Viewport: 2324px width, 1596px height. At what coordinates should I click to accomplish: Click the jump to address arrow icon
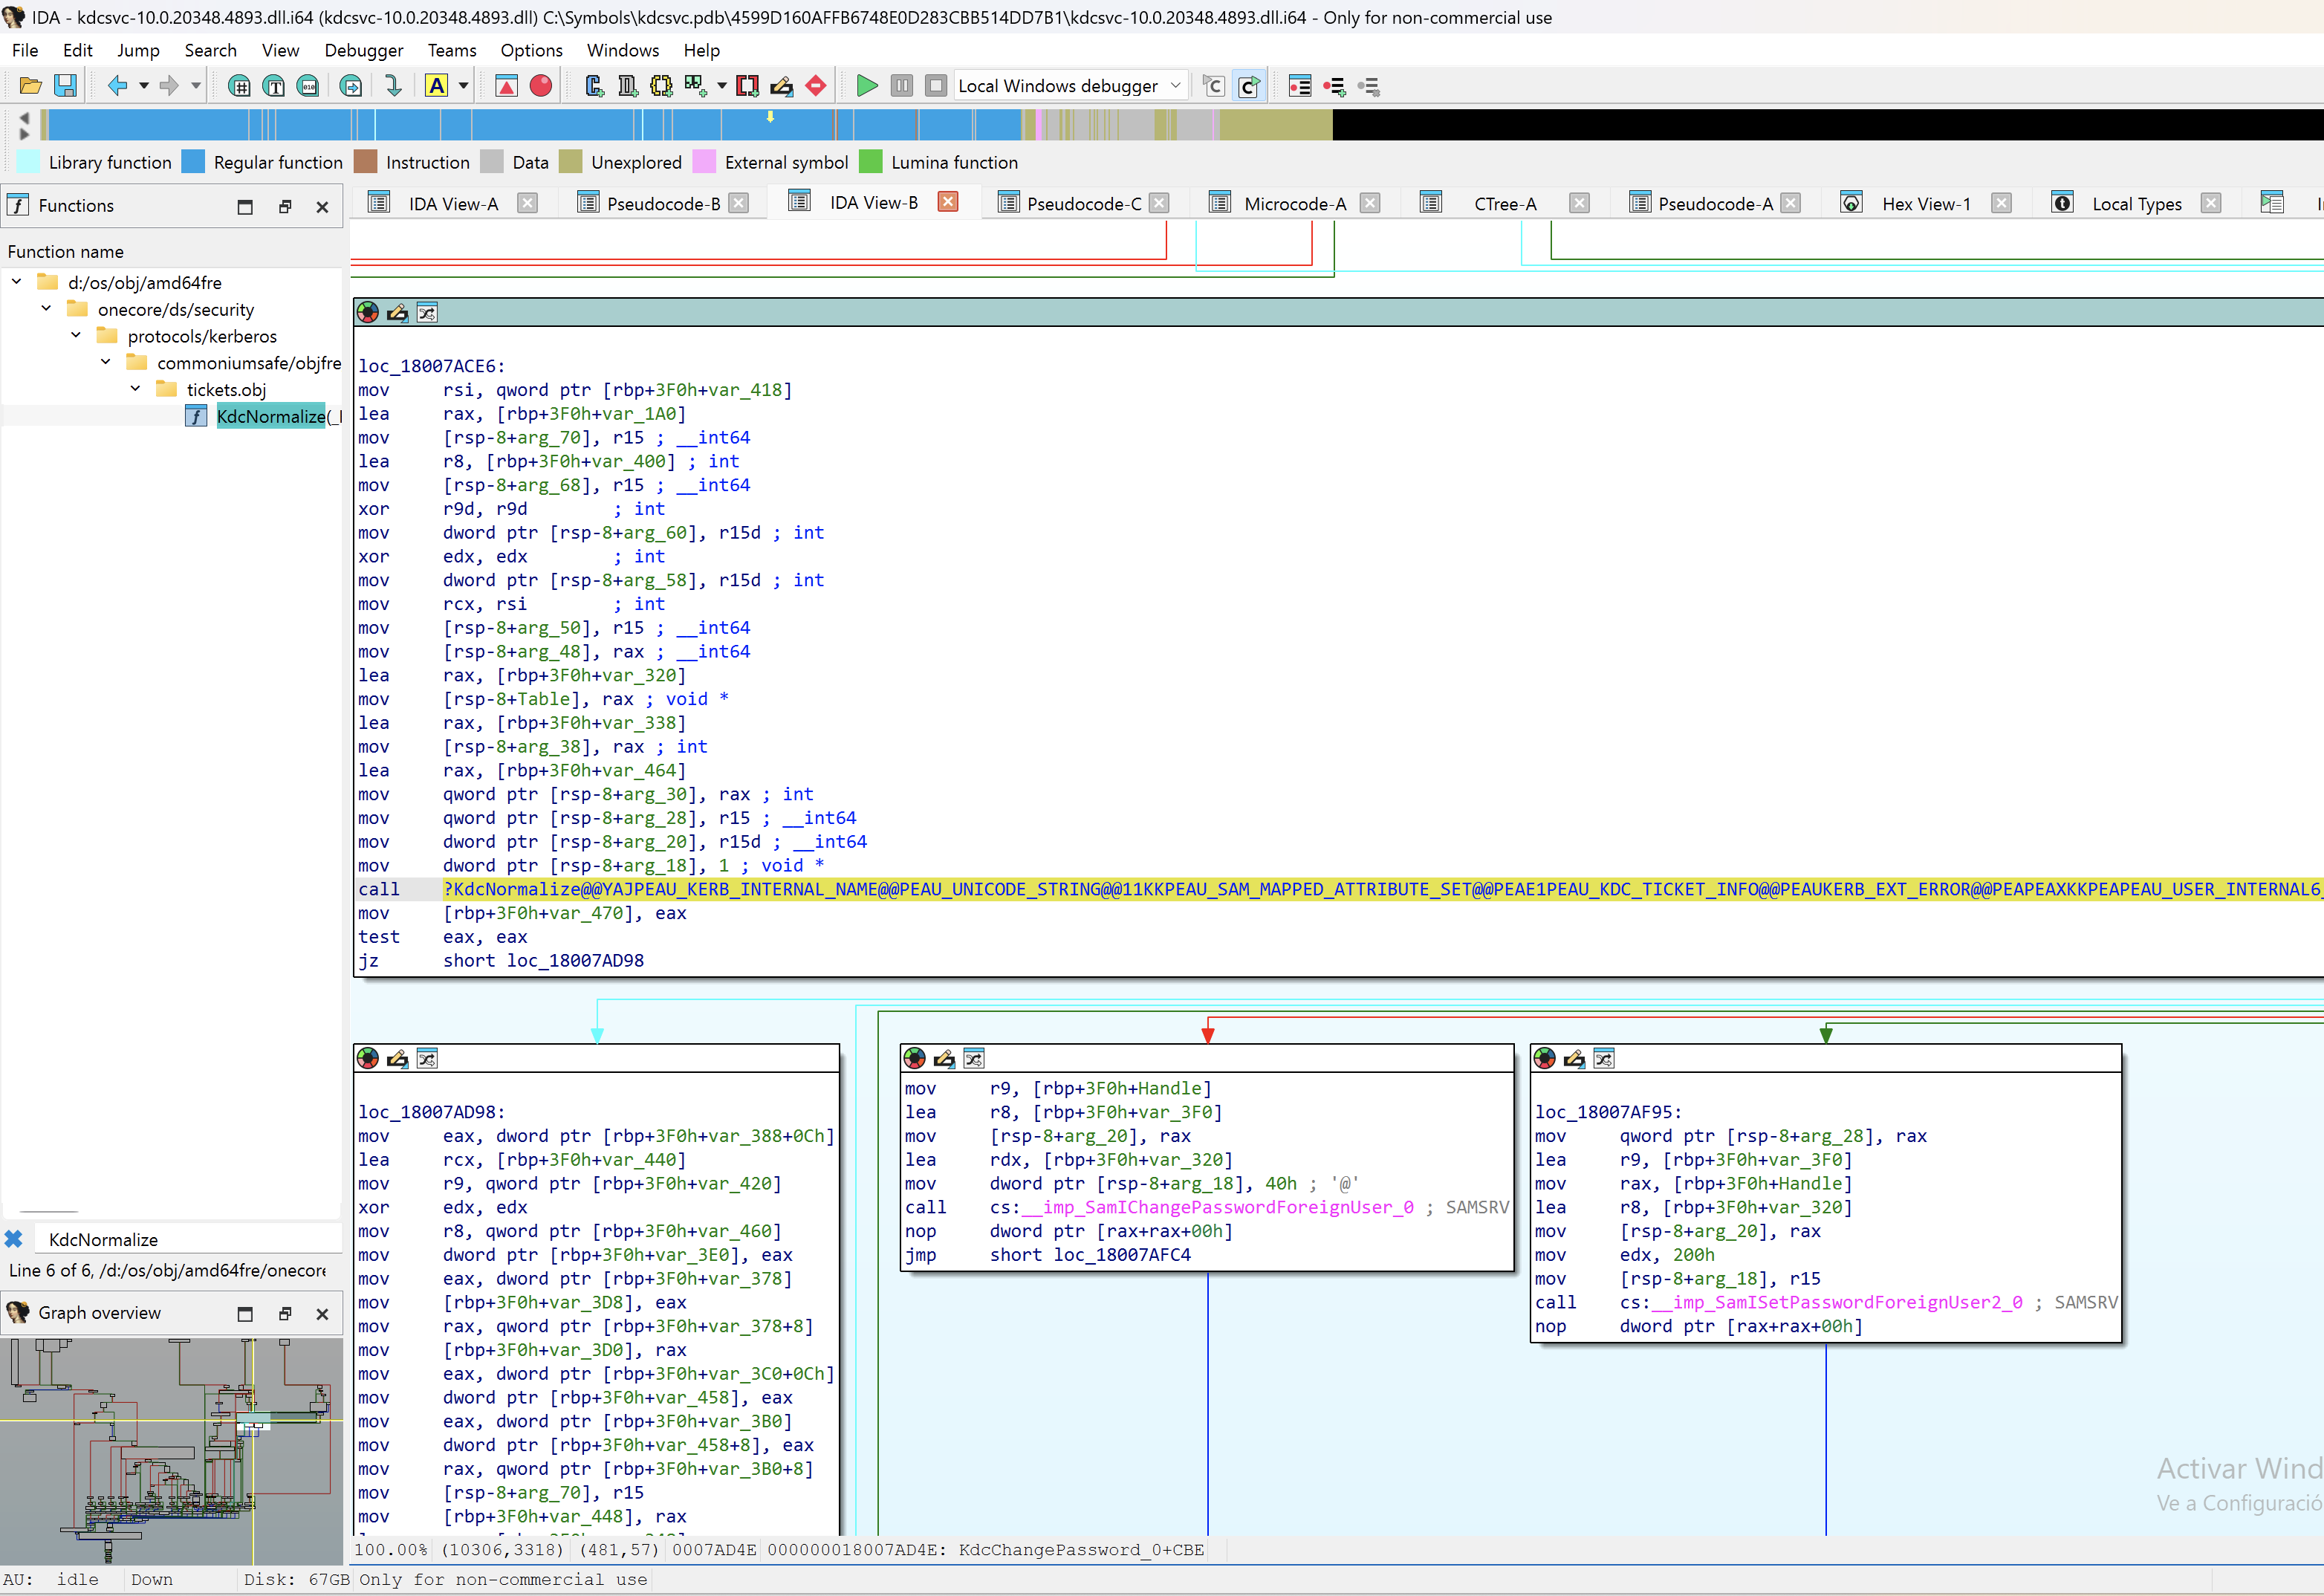(351, 86)
